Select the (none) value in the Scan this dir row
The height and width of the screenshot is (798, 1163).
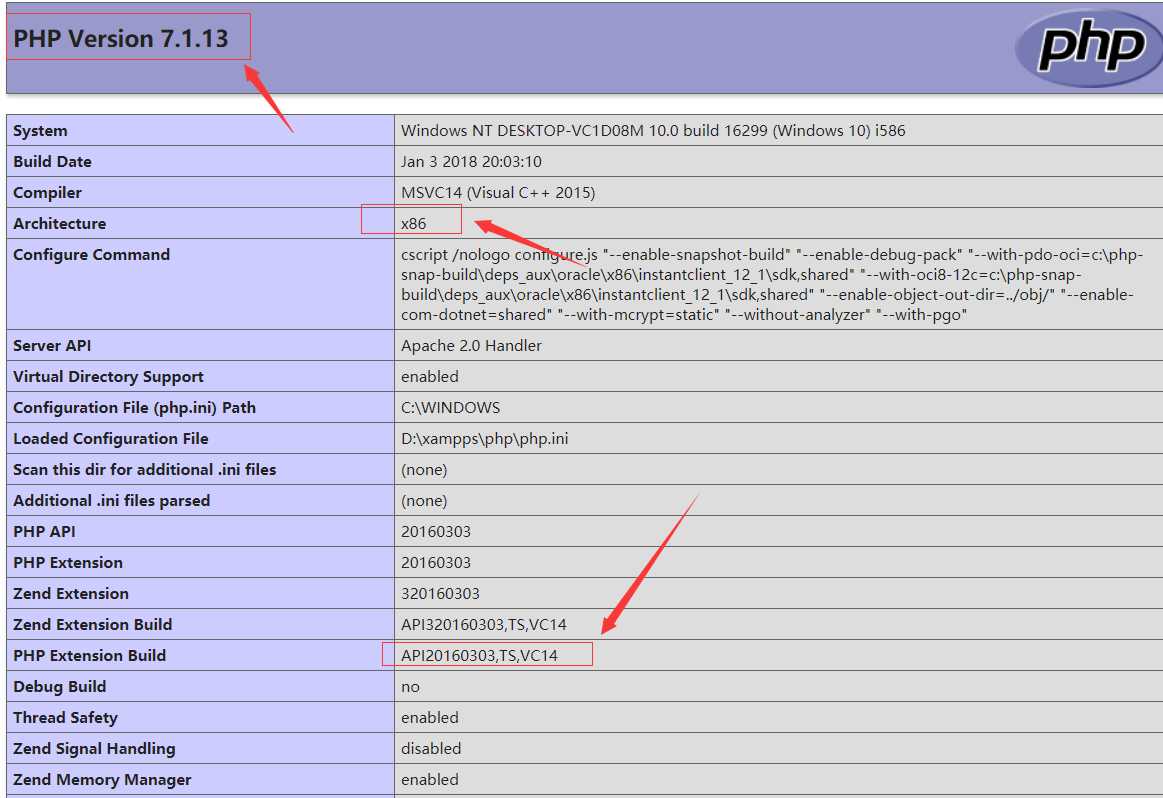point(424,470)
